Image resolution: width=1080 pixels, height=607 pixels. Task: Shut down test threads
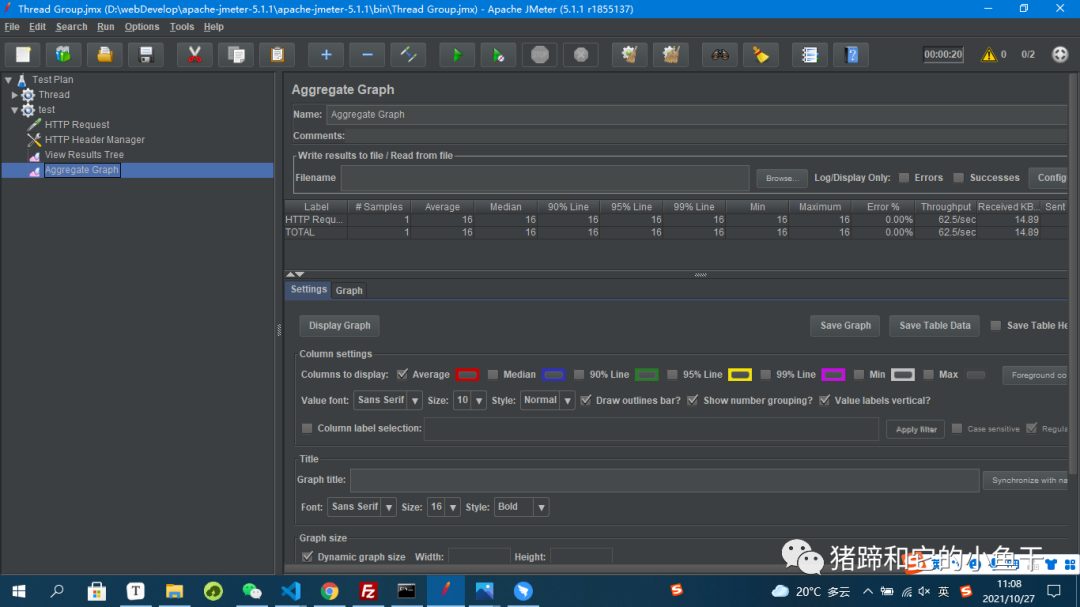tap(581, 54)
